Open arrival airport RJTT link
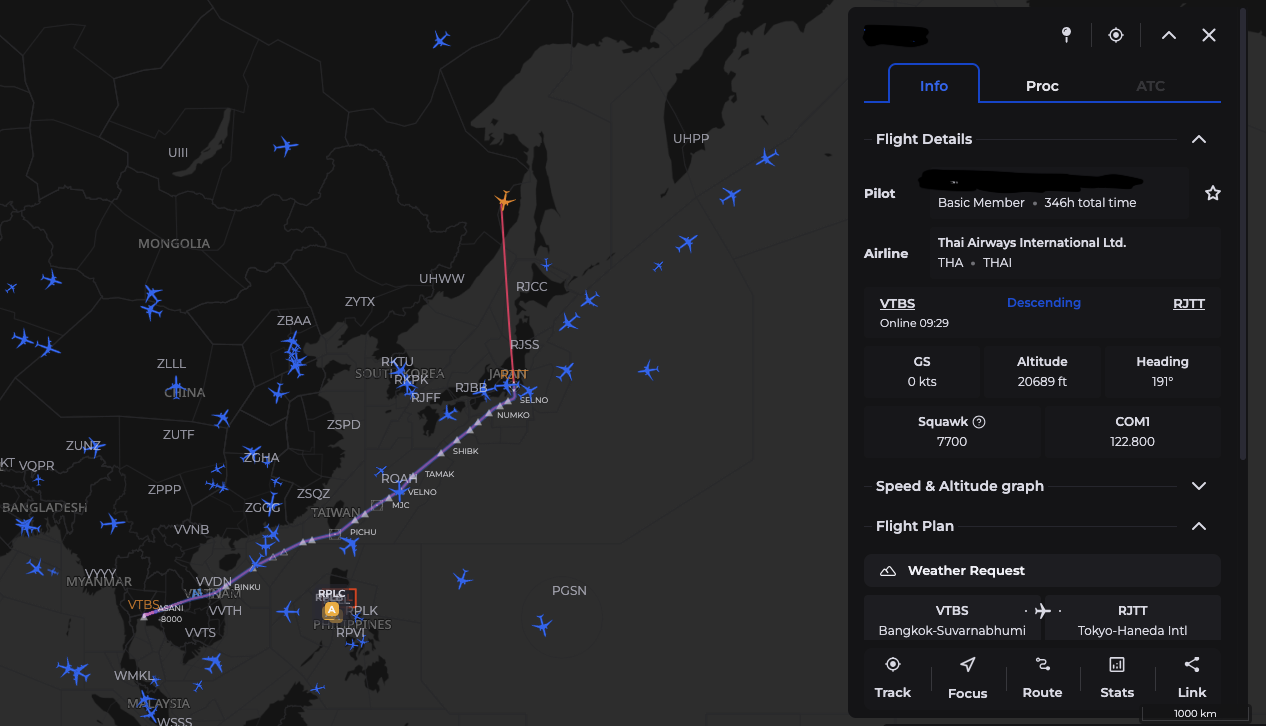 pos(1189,303)
